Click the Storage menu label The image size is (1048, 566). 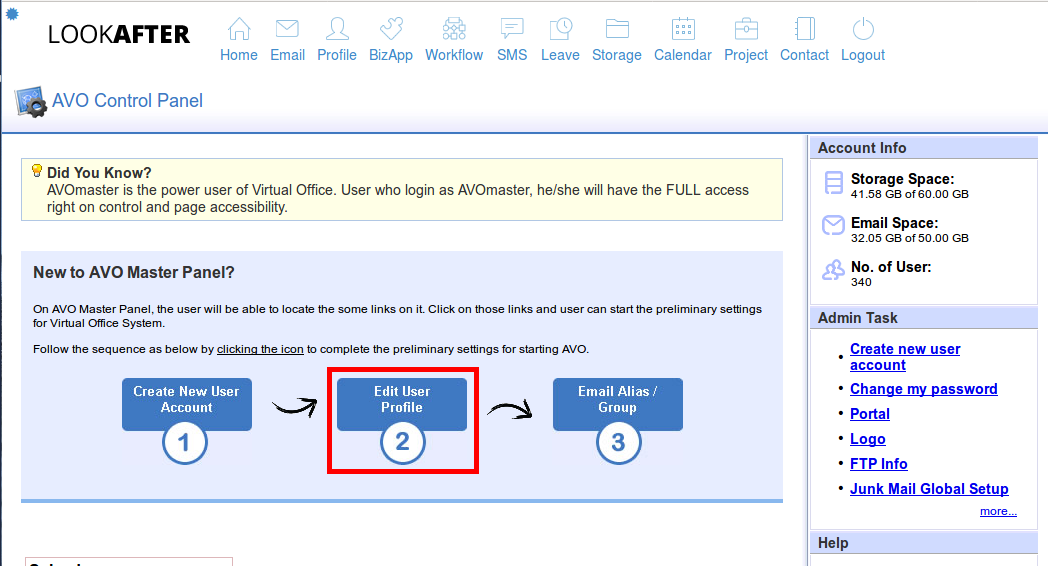[x=617, y=55]
